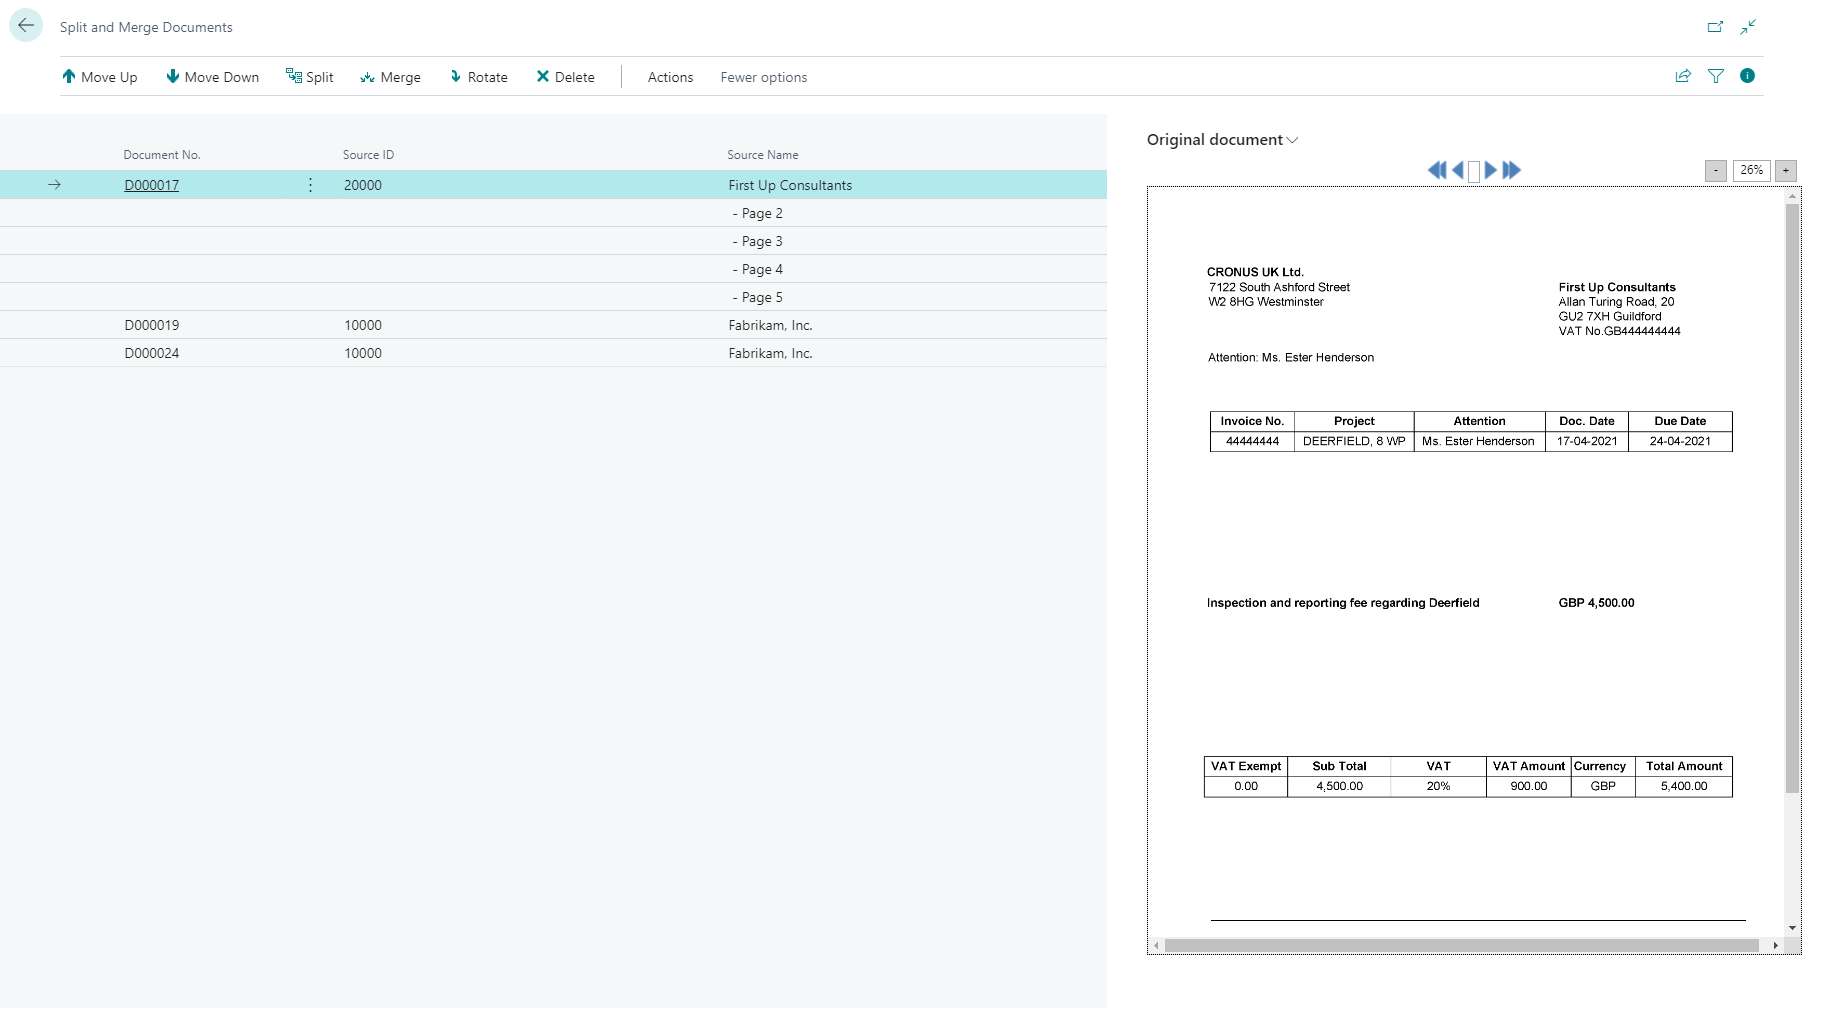The height and width of the screenshot is (1025, 1822).
Task: Zoom out preview with minus button
Action: pyautogui.click(x=1716, y=171)
